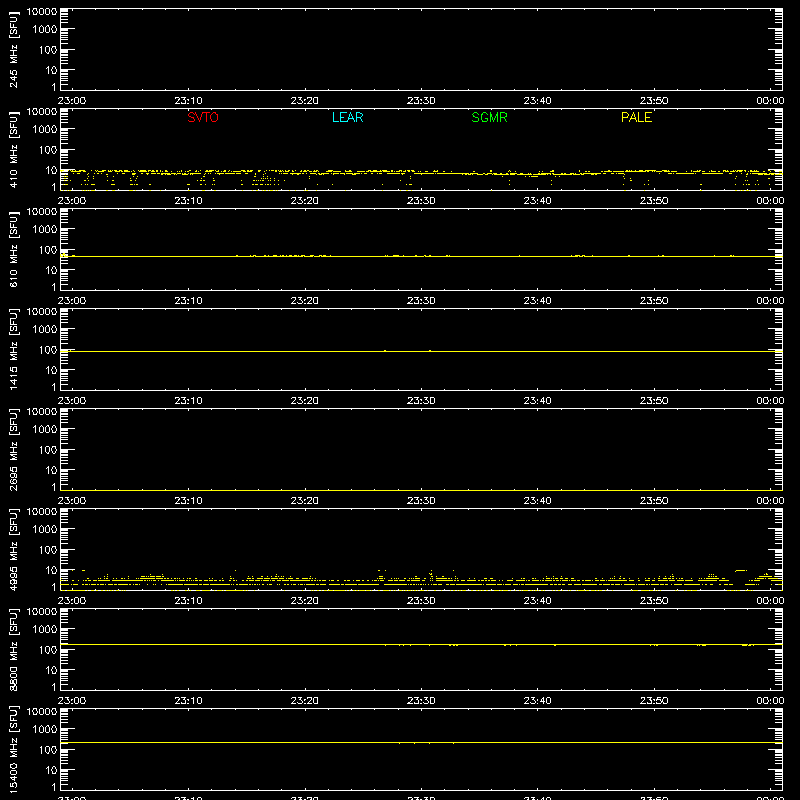Click 23:00 time label under 1415 MHz panel
Viewport: 800px width, 800px height.
click(x=72, y=401)
